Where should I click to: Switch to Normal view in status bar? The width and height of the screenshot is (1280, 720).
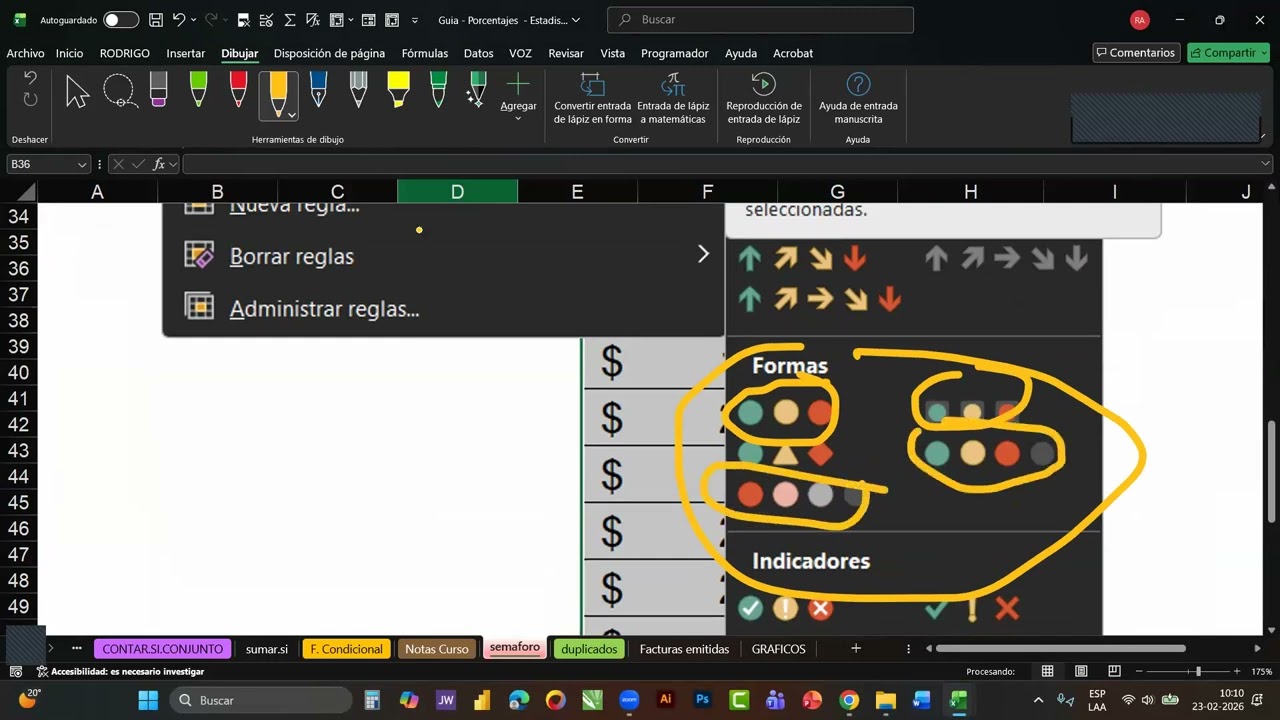1047,671
